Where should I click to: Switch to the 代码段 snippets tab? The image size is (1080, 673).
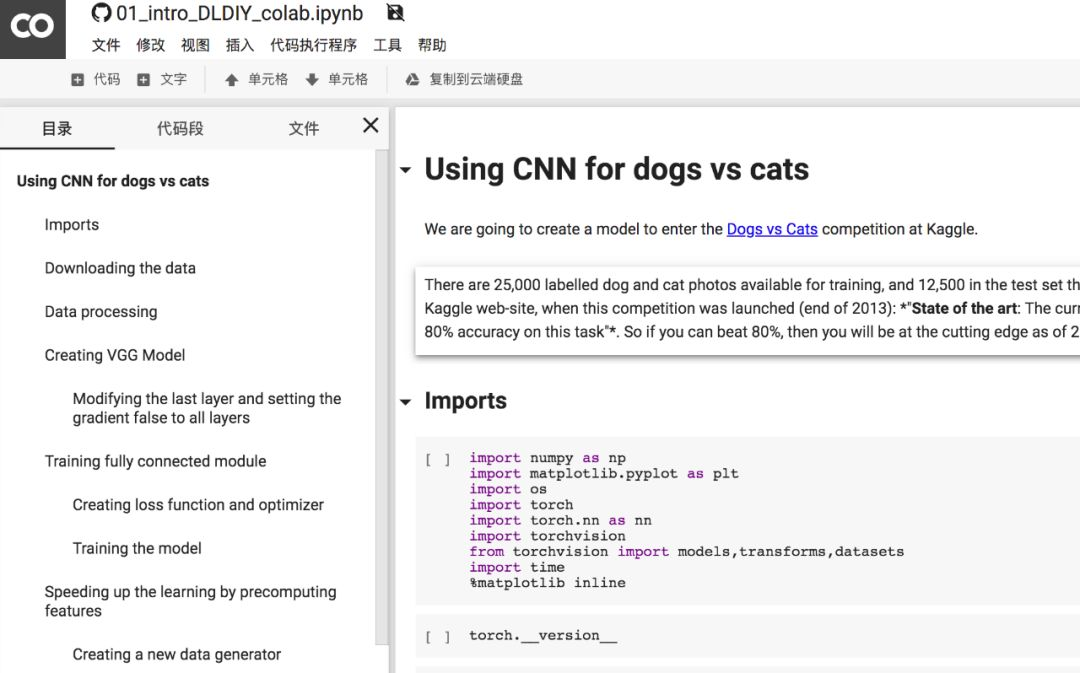pos(180,128)
